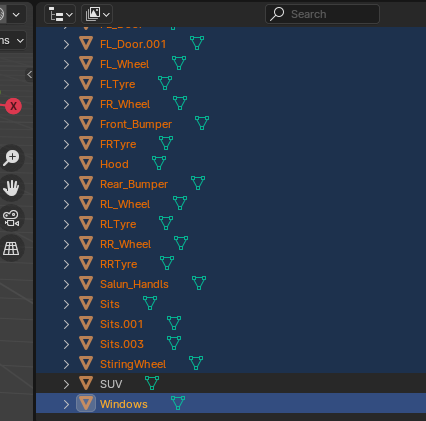426x421 pixels.
Task: Select the FRTyre object name
Action: (118, 144)
